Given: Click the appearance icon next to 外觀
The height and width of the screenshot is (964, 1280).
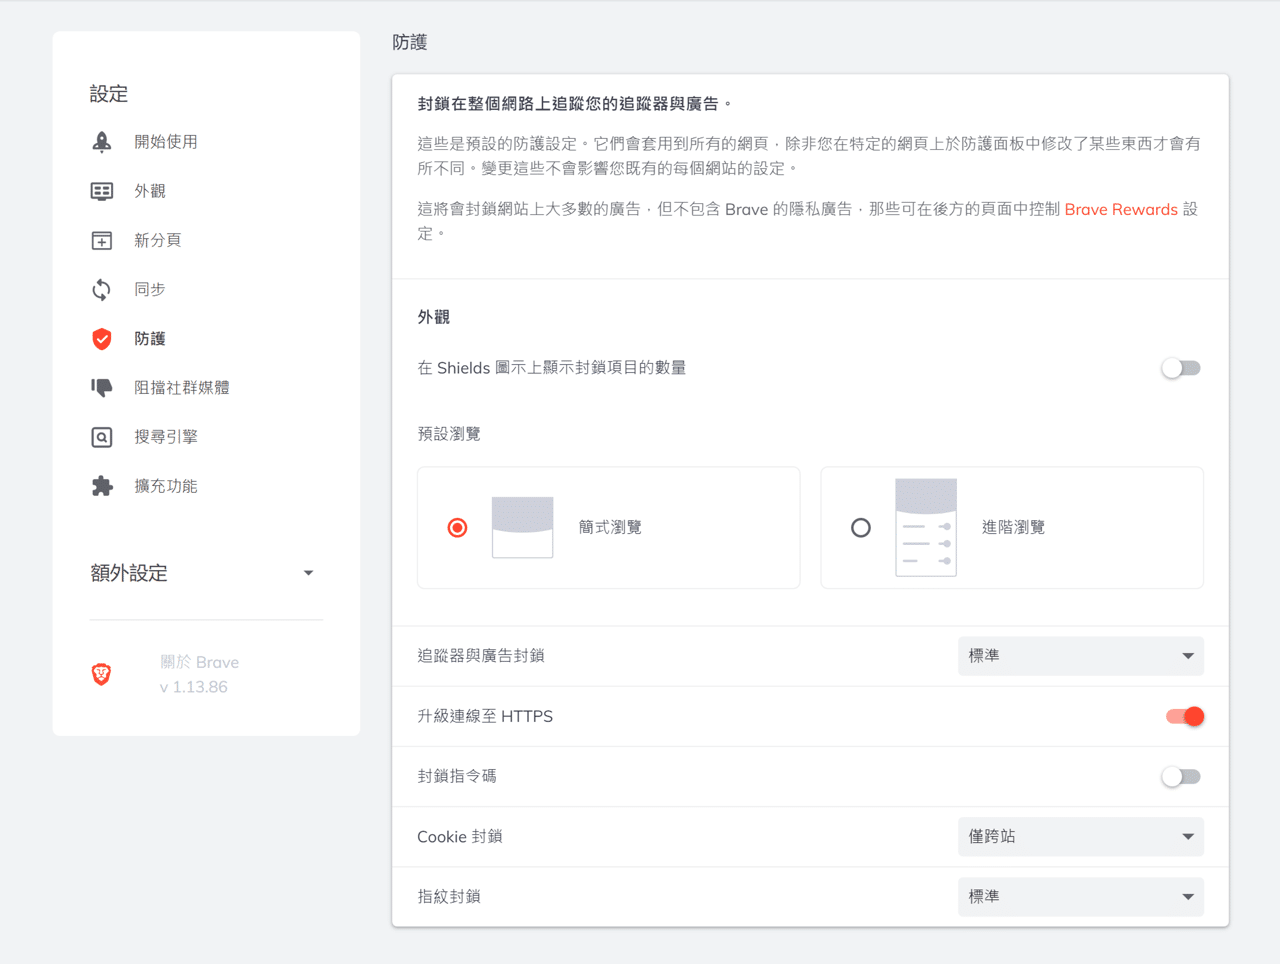Looking at the screenshot, I should pos(102,191).
